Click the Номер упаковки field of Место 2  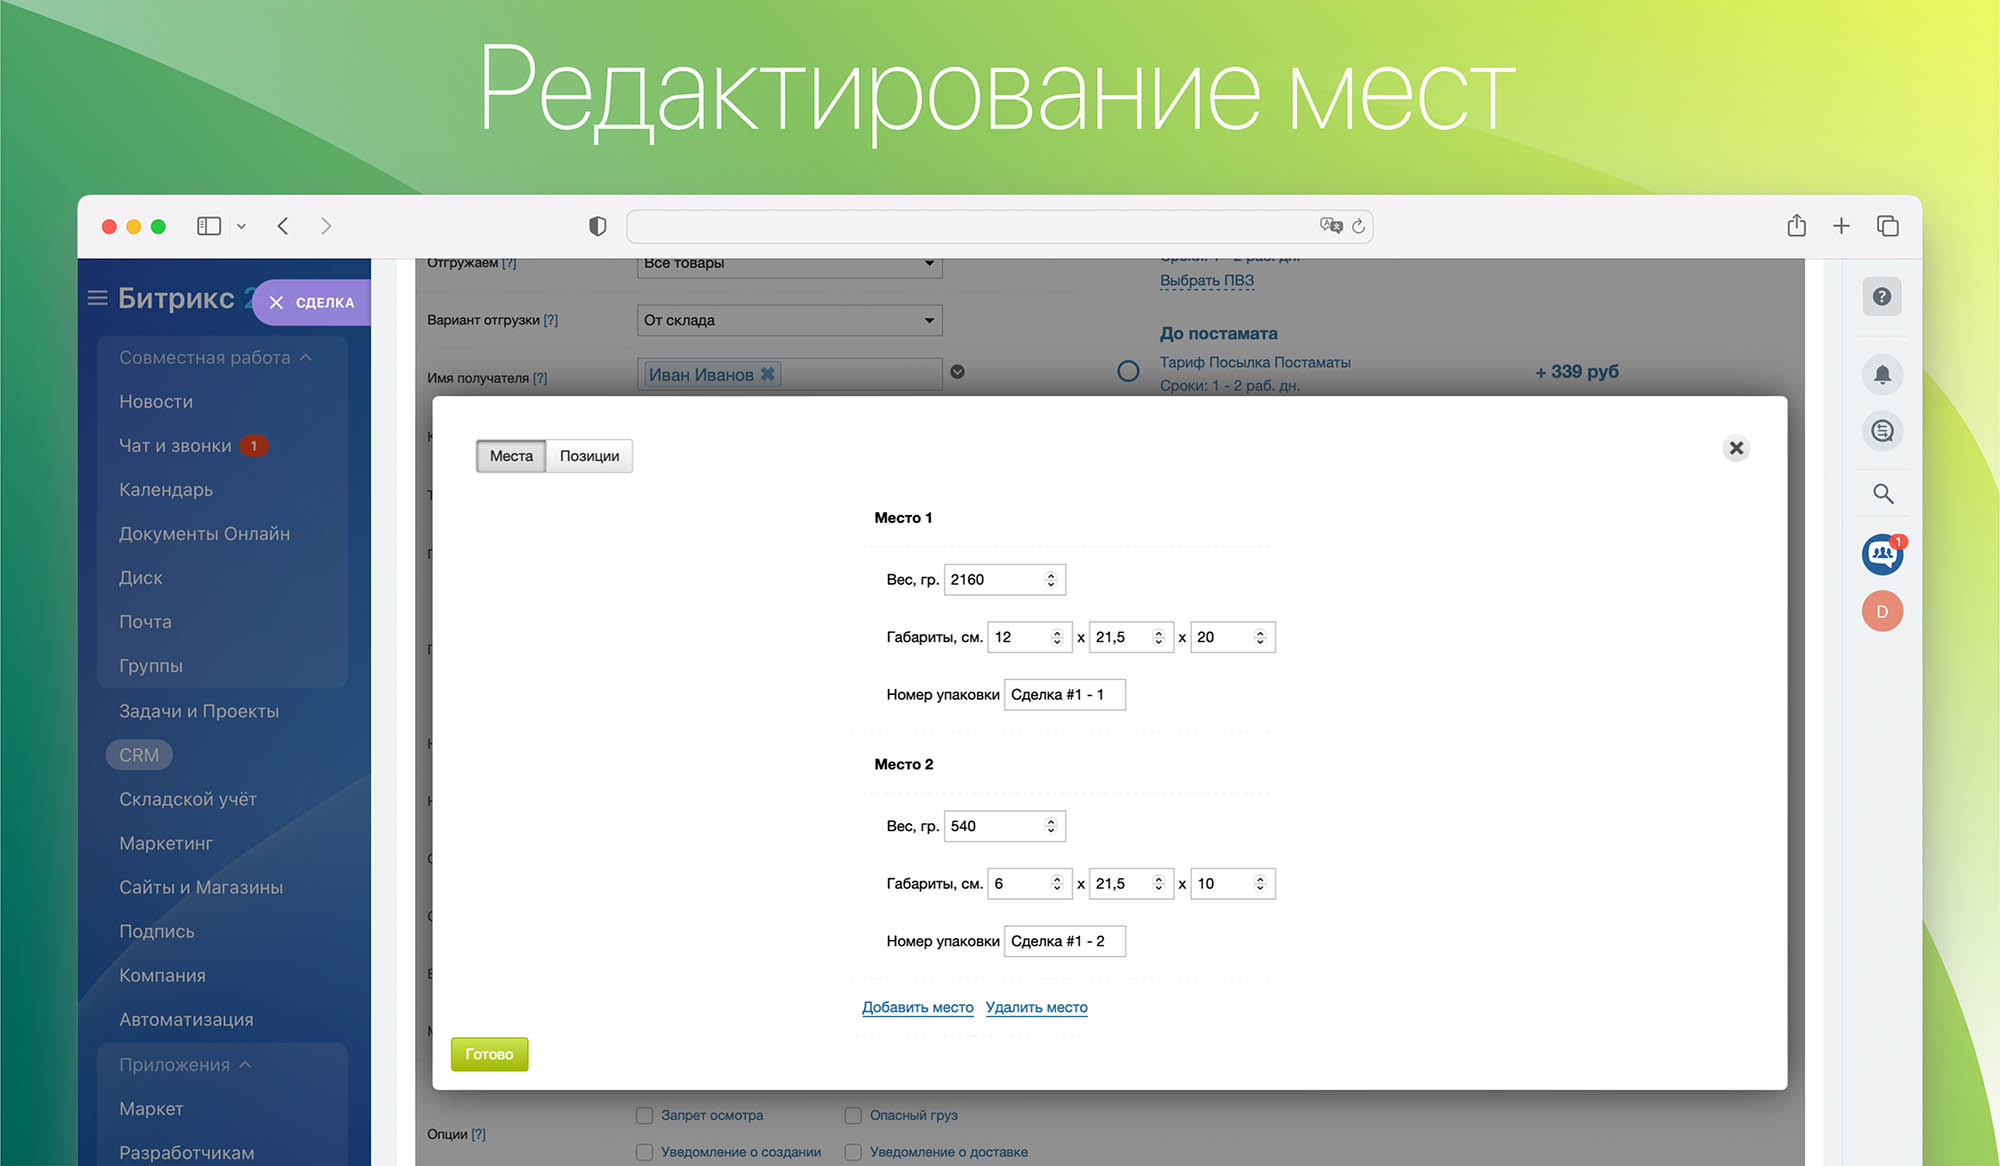pos(1064,941)
